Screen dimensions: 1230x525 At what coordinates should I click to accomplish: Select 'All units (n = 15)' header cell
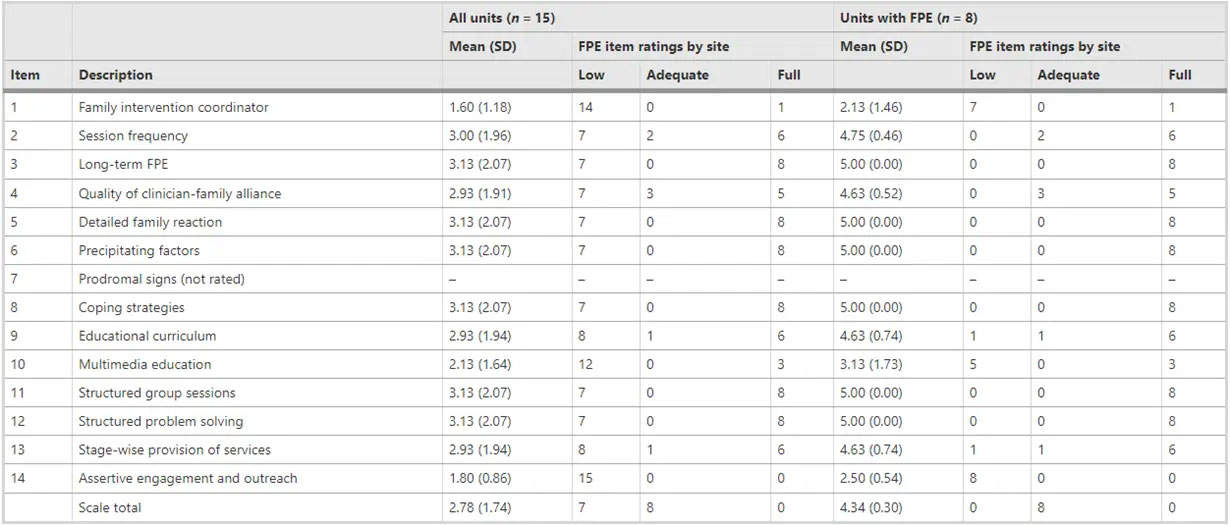(x=502, y=18)
